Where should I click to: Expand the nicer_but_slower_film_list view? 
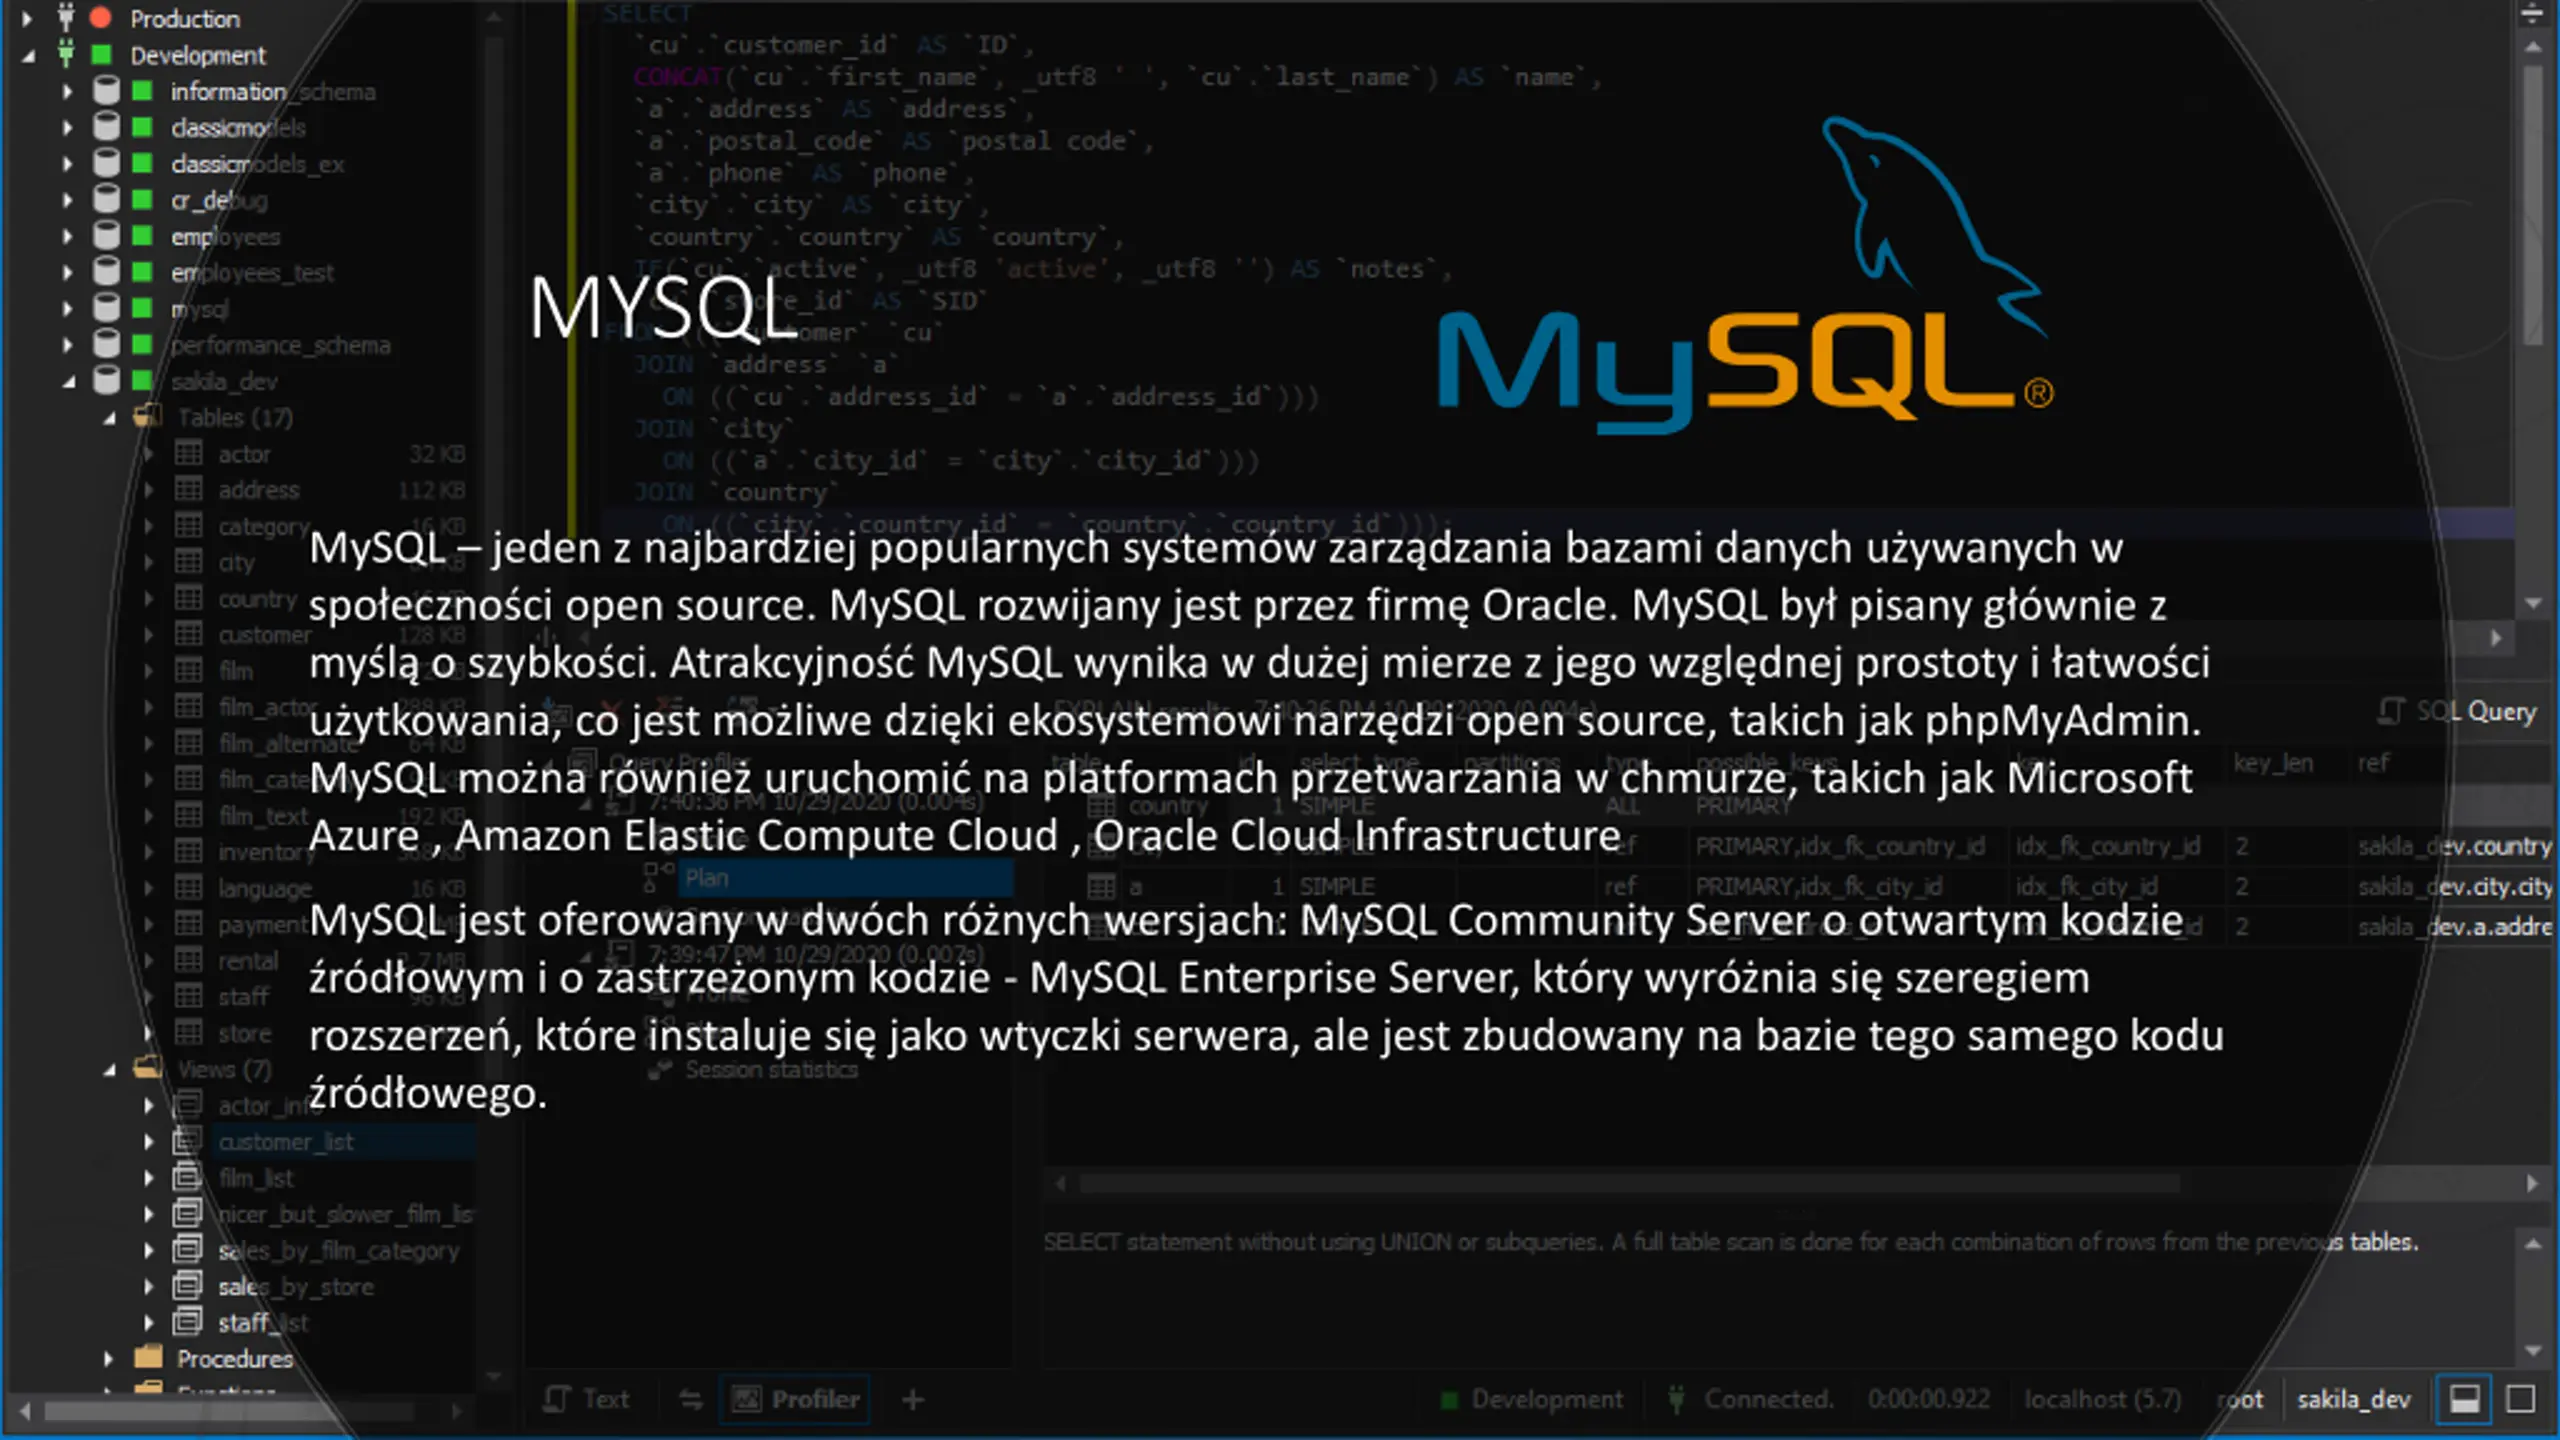(x=148, y=1214)
